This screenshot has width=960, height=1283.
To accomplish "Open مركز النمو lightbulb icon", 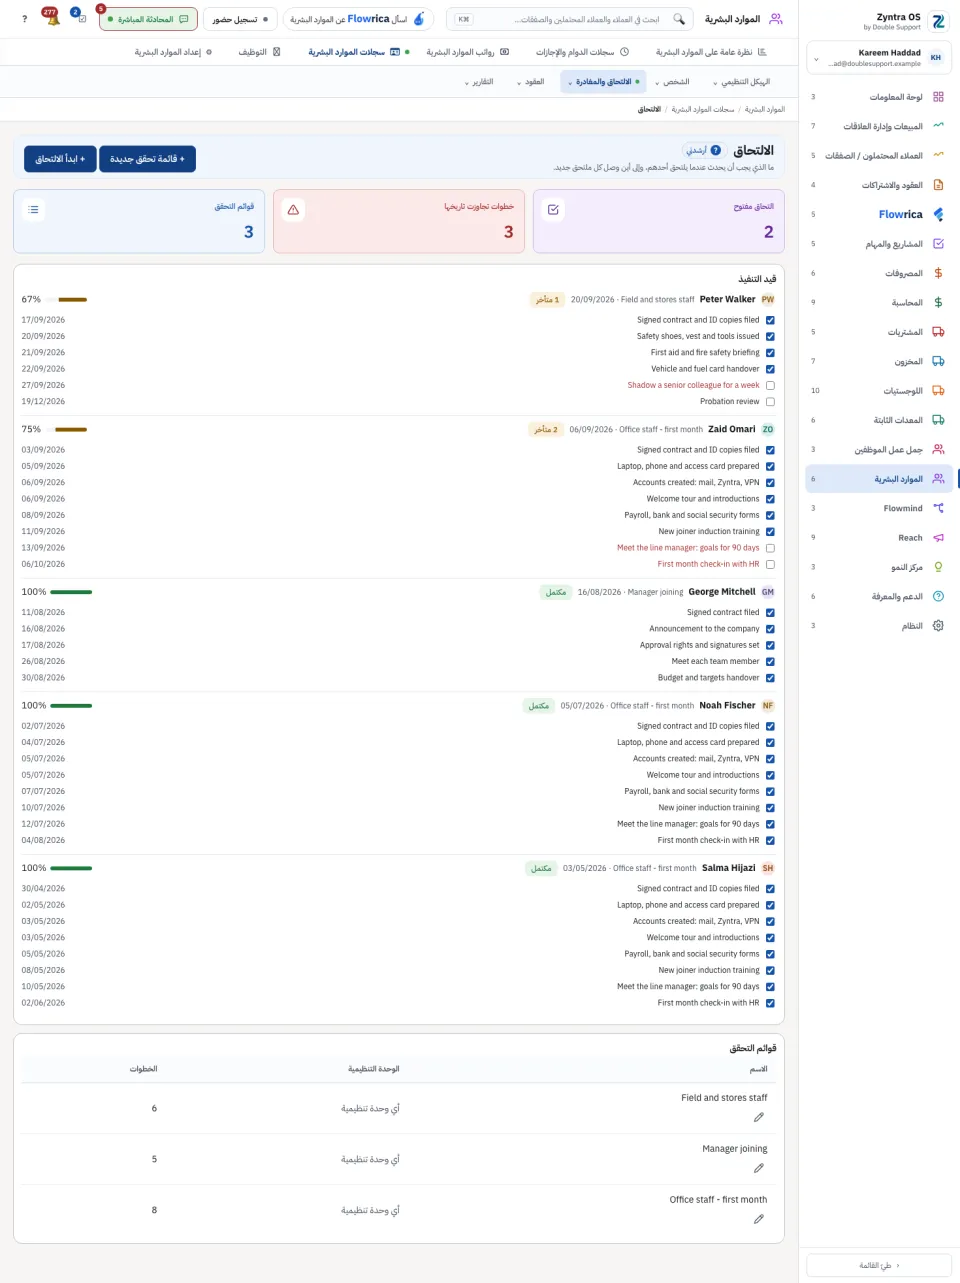I will pyautogui.click(x=938, y=567).
